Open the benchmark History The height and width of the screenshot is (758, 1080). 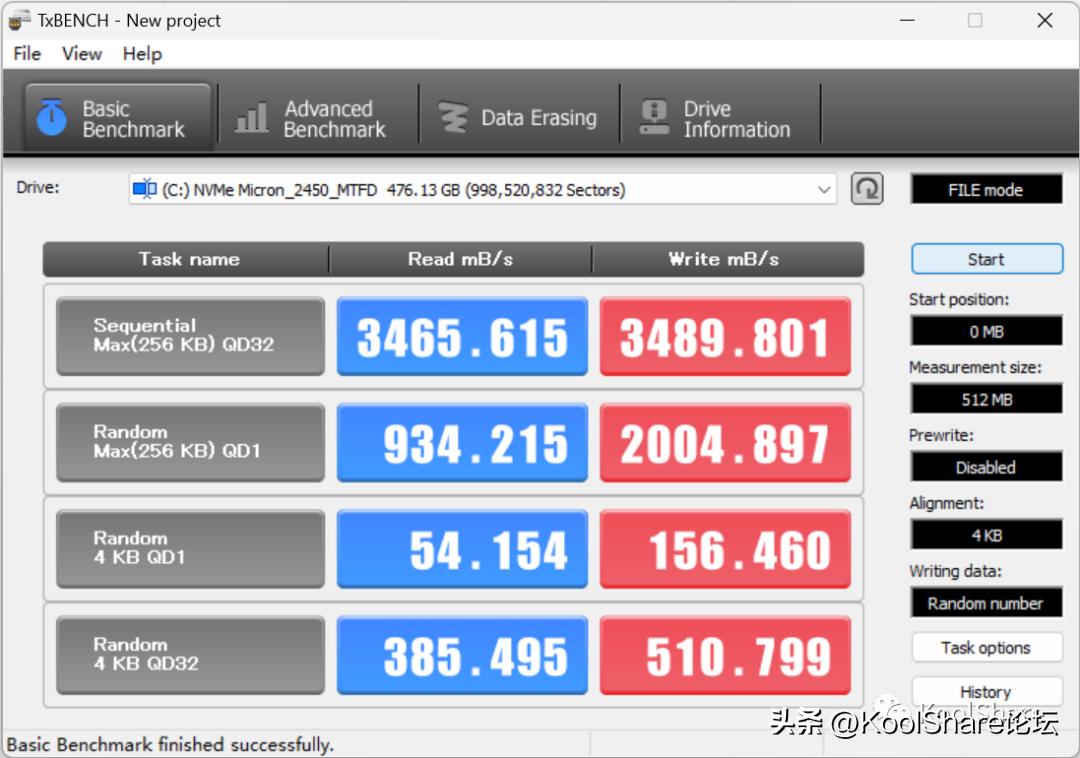986,691
